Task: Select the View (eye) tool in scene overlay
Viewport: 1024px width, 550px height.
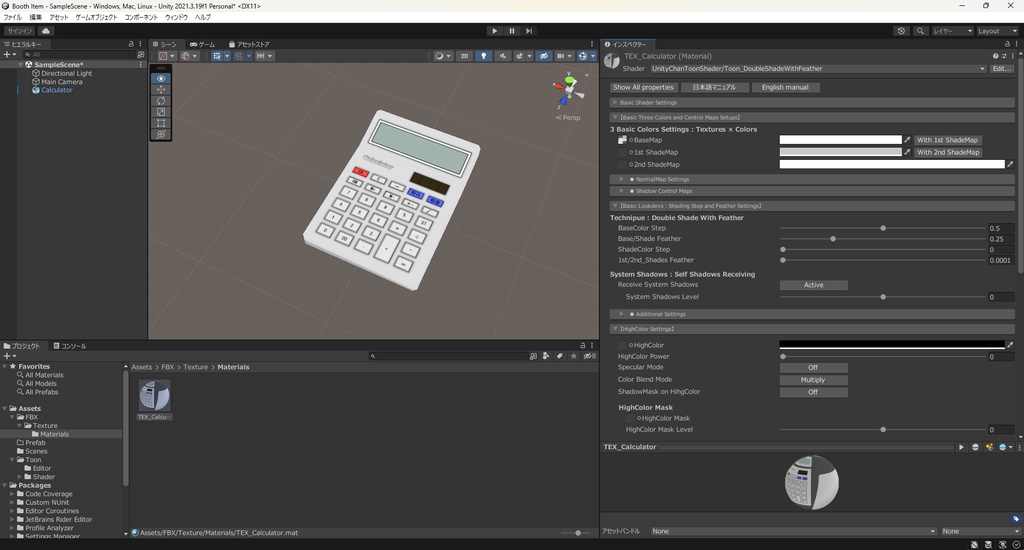Action: point(161,78)
